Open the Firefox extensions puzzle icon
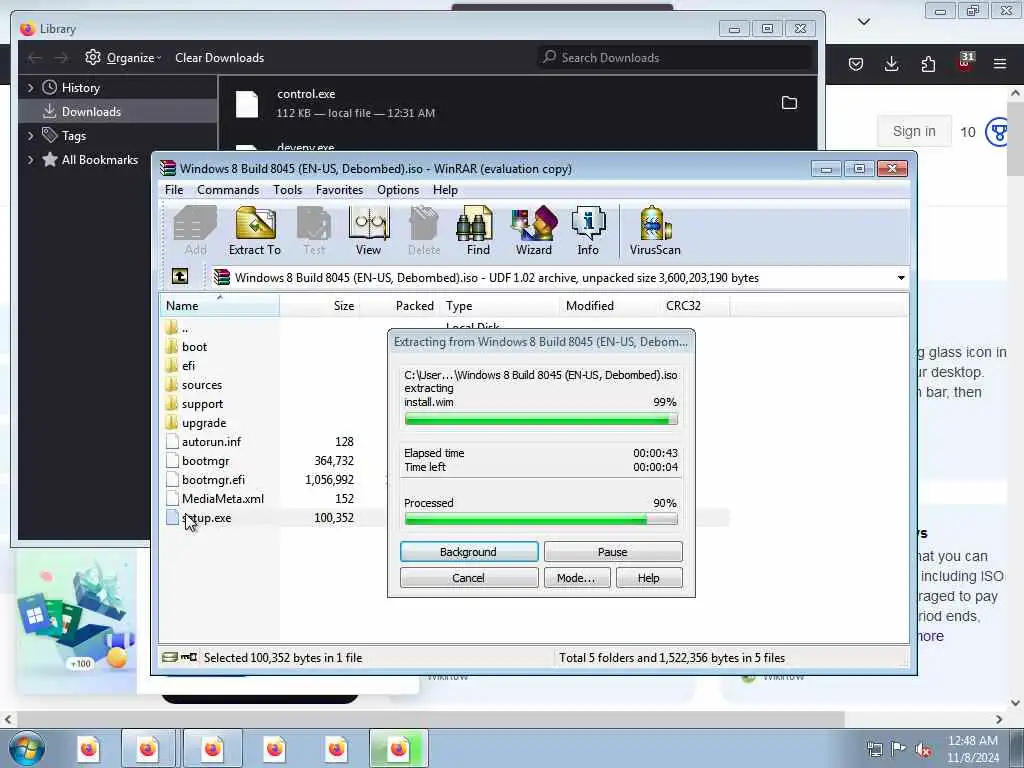 928,64
